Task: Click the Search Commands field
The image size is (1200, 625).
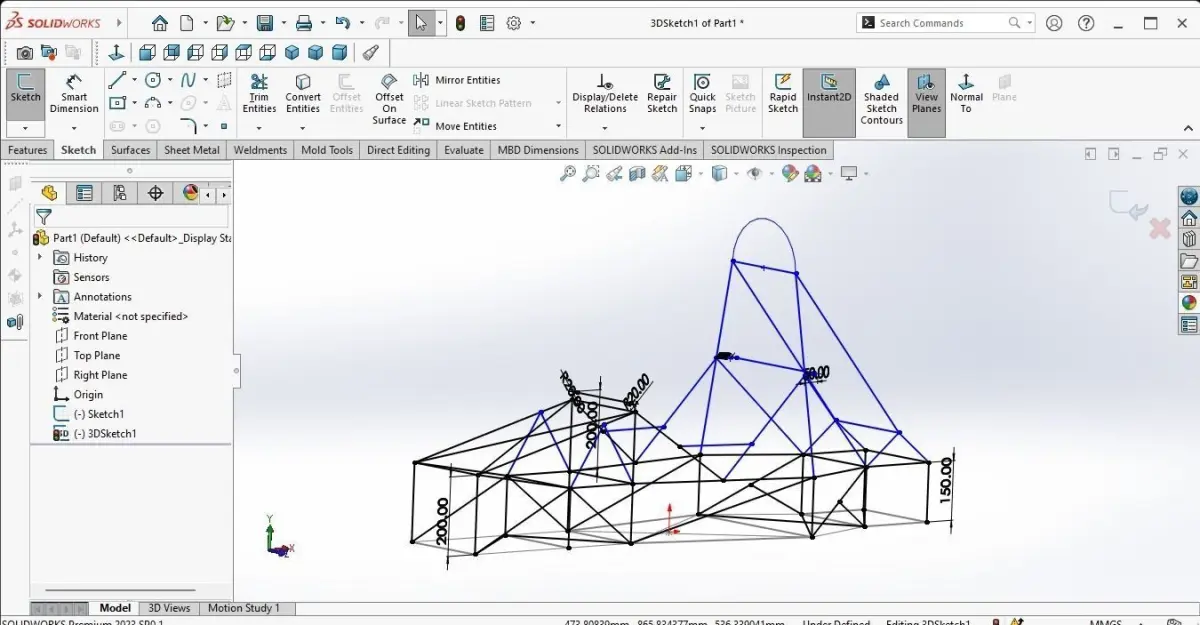Action: click(x=945, y=23)
